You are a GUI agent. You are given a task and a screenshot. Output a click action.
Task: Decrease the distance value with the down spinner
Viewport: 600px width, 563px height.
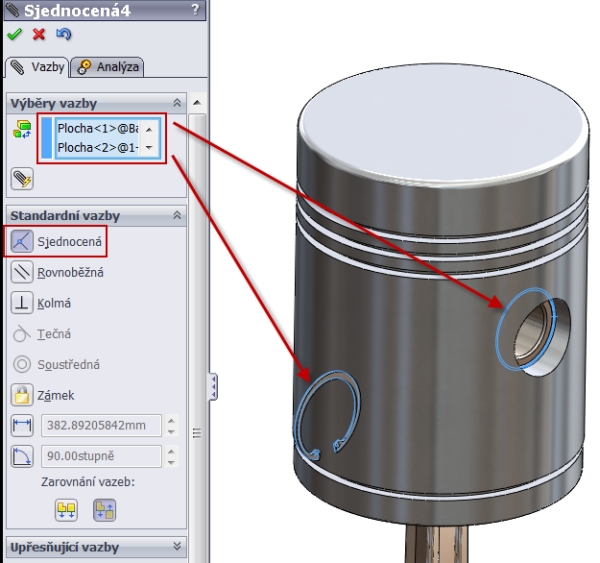(171, 431)
